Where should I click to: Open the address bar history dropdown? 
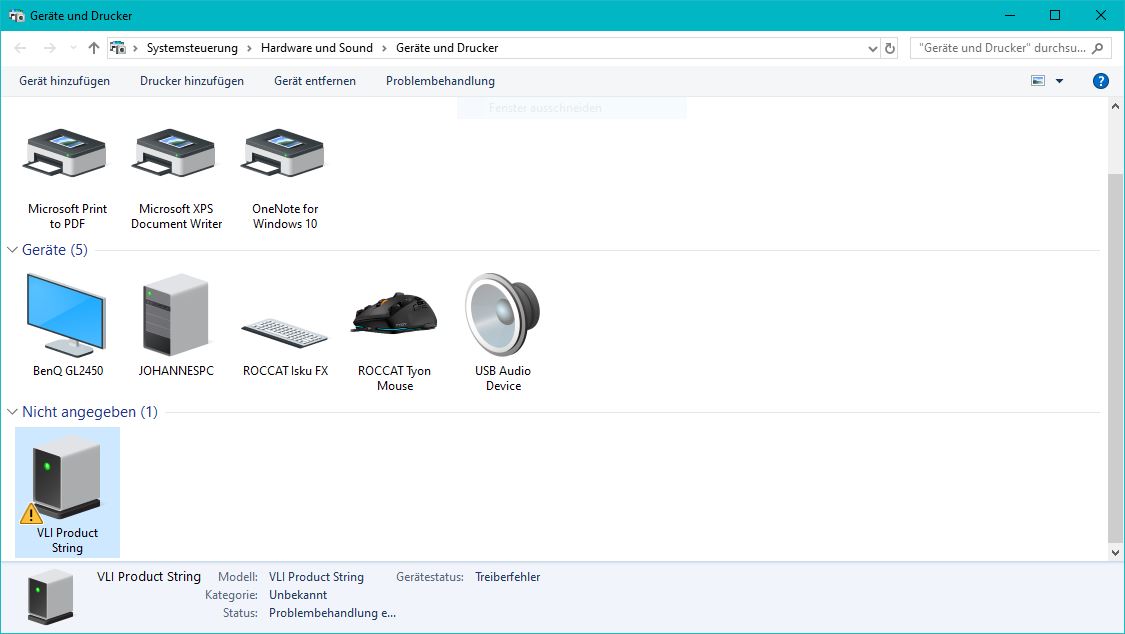(872, 49)
